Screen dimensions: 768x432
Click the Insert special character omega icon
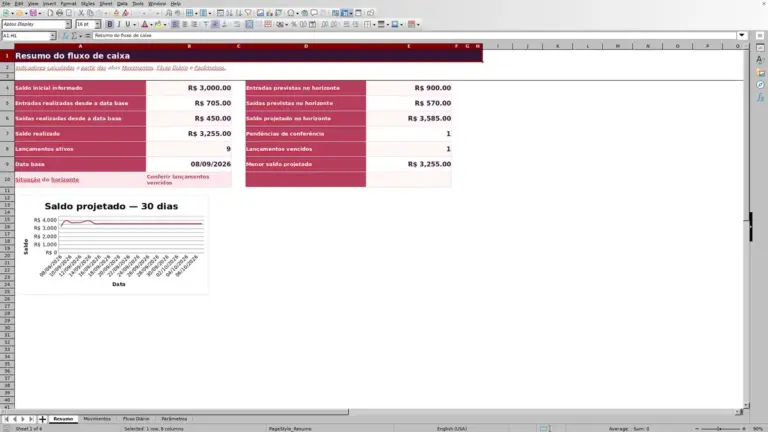pyautogui.click(x=291, y=13)
